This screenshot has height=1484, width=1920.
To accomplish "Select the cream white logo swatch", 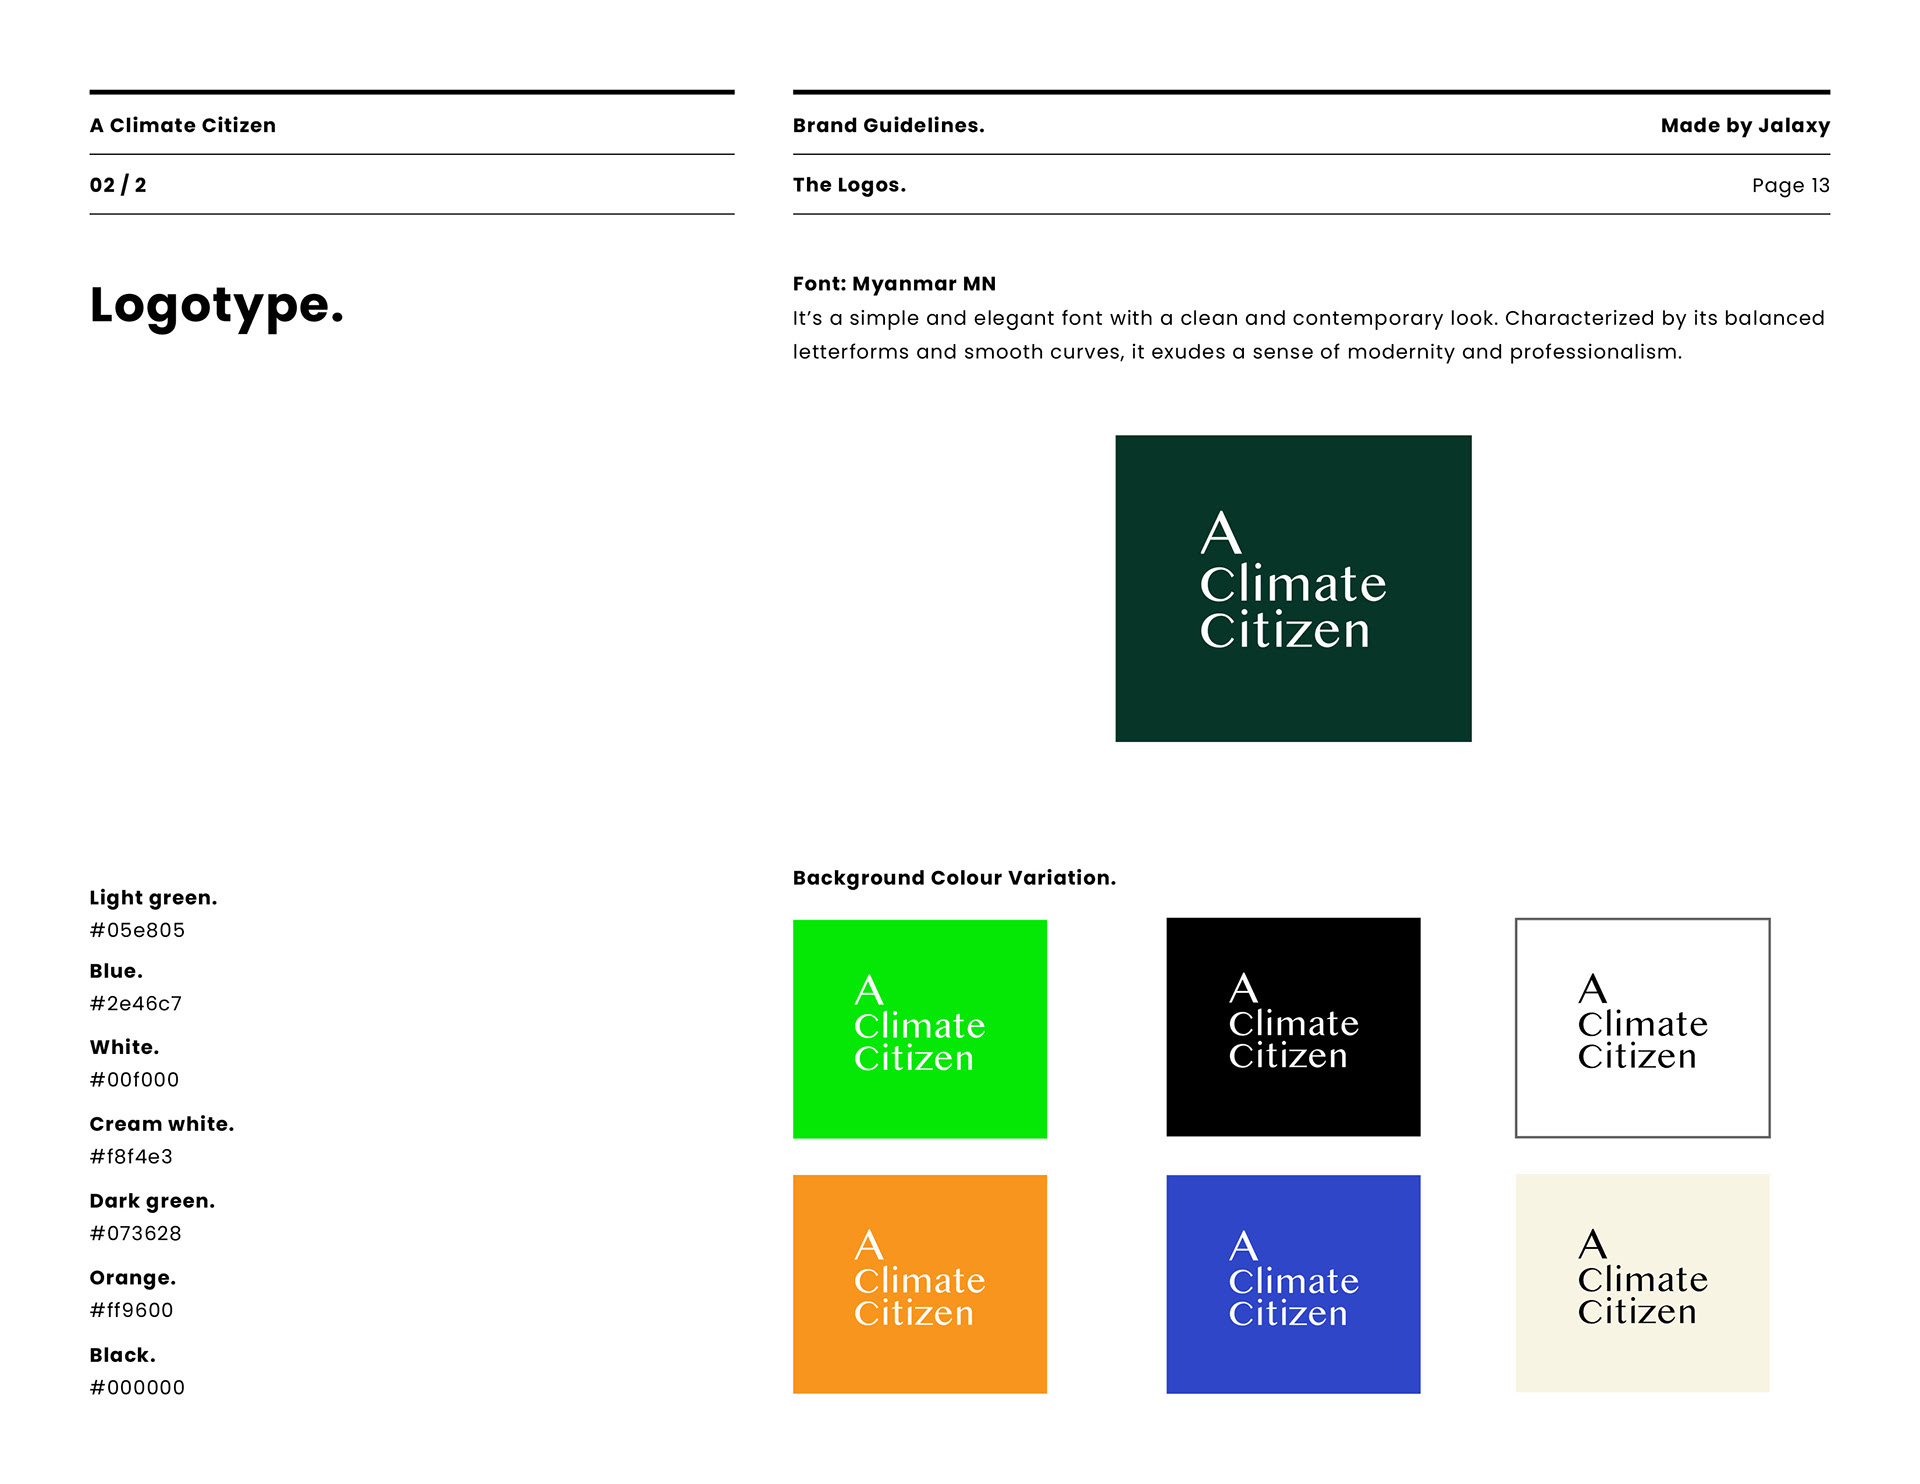I will 1642,1282.
